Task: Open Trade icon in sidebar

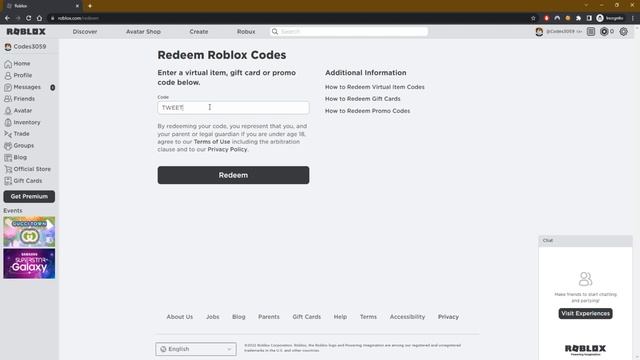Action: pyautogui.click(x=8, y=134)
